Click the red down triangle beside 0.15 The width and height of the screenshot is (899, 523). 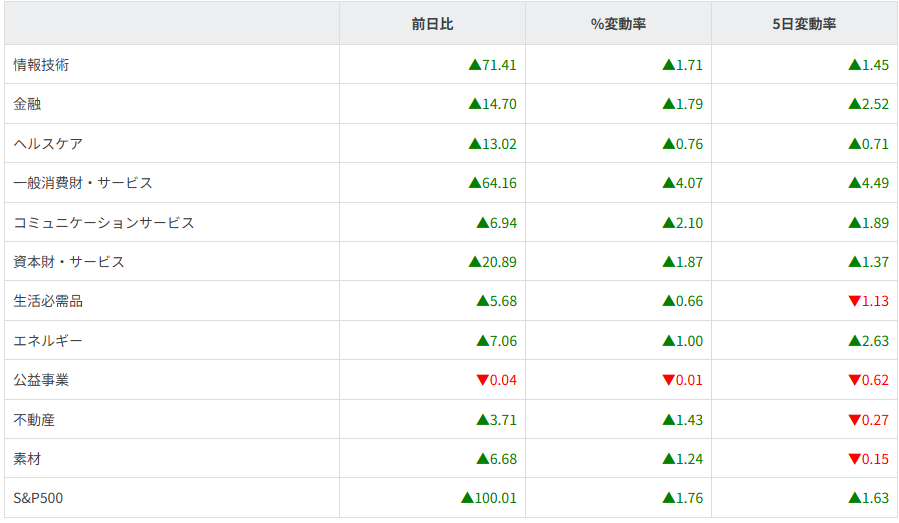[x=854, y=459]
